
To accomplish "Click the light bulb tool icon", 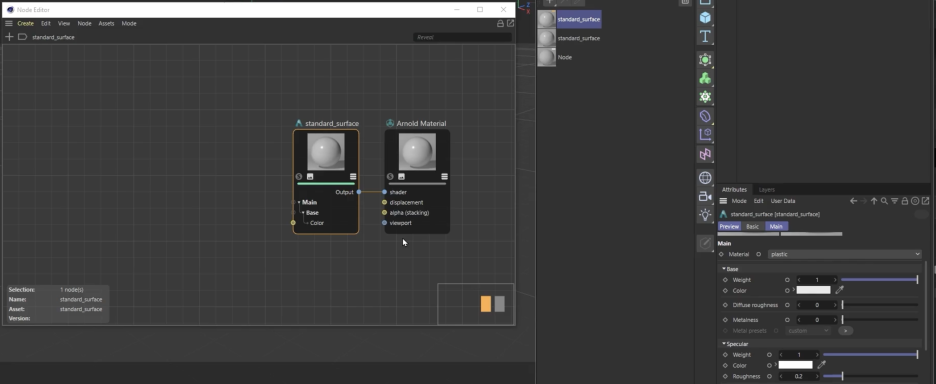I will pos(705,214).
